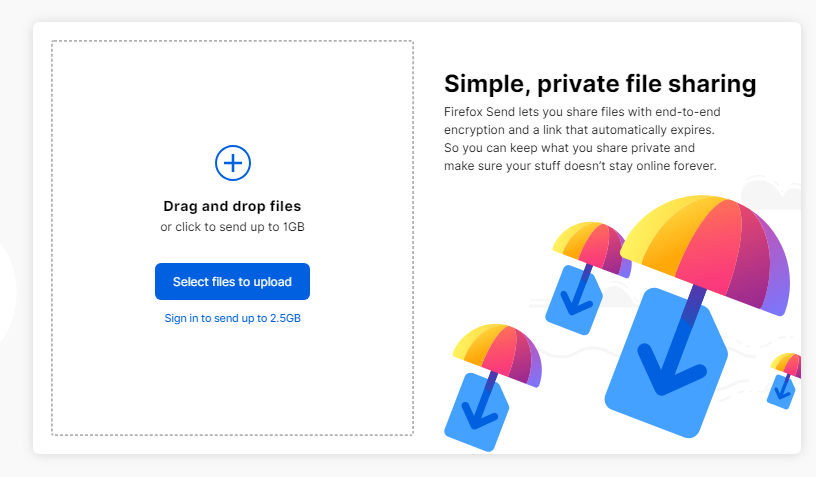This screenshot has height=477, width=816.
Task: Click the tiny umbrella file at right edge
Action: tap(785, 381)
